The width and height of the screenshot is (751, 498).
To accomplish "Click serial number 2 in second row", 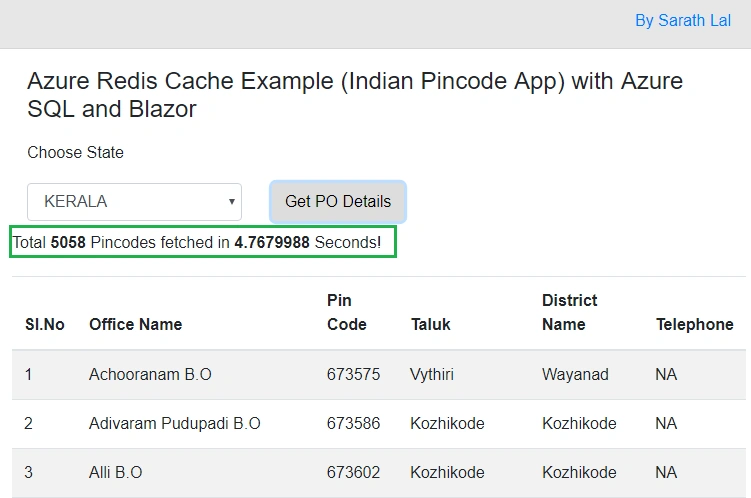I will [29, 424].
